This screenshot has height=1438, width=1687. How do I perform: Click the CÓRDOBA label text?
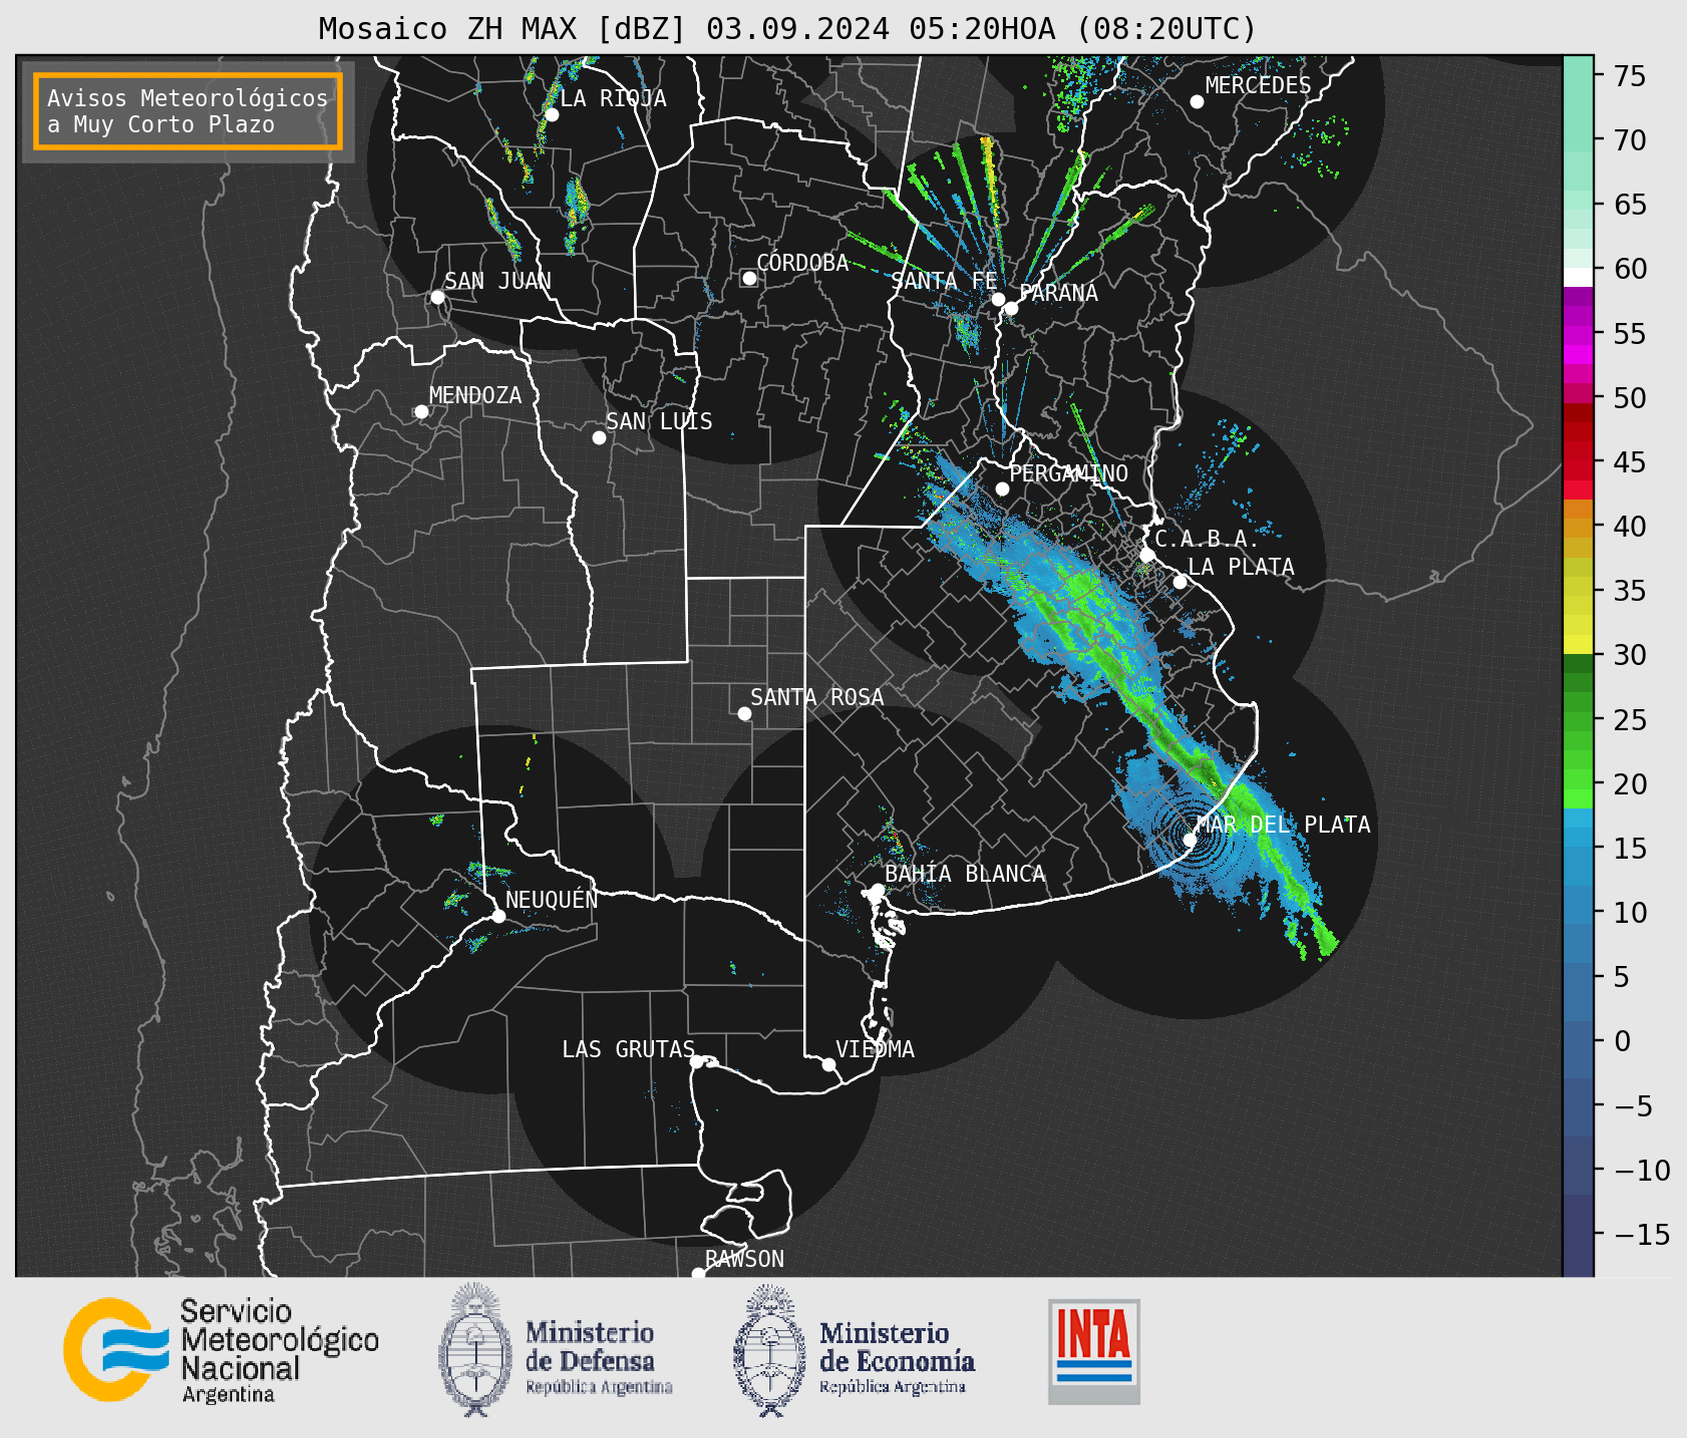802,263
